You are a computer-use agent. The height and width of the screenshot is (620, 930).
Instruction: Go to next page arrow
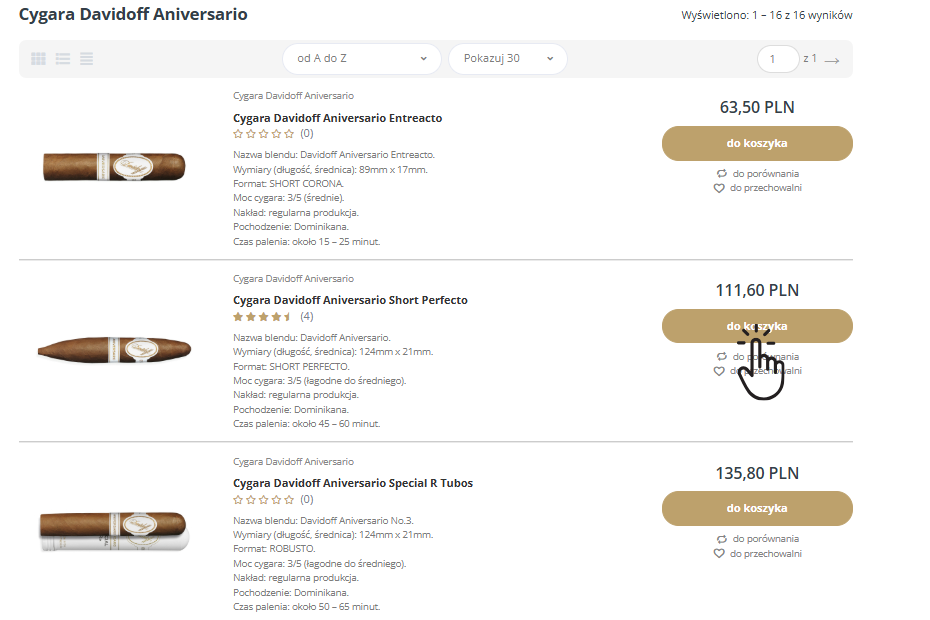click(831, 60)
